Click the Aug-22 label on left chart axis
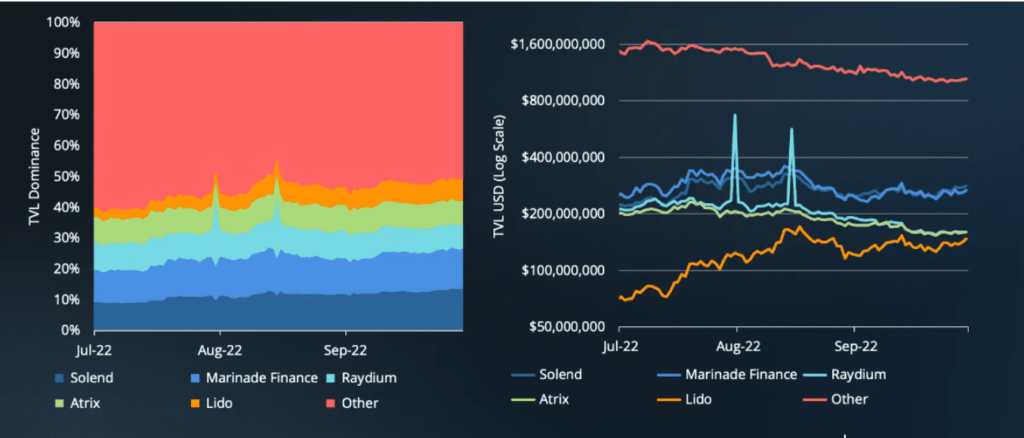The height and width of the screenshot is (438, 1024). click(x=219, y=350)
